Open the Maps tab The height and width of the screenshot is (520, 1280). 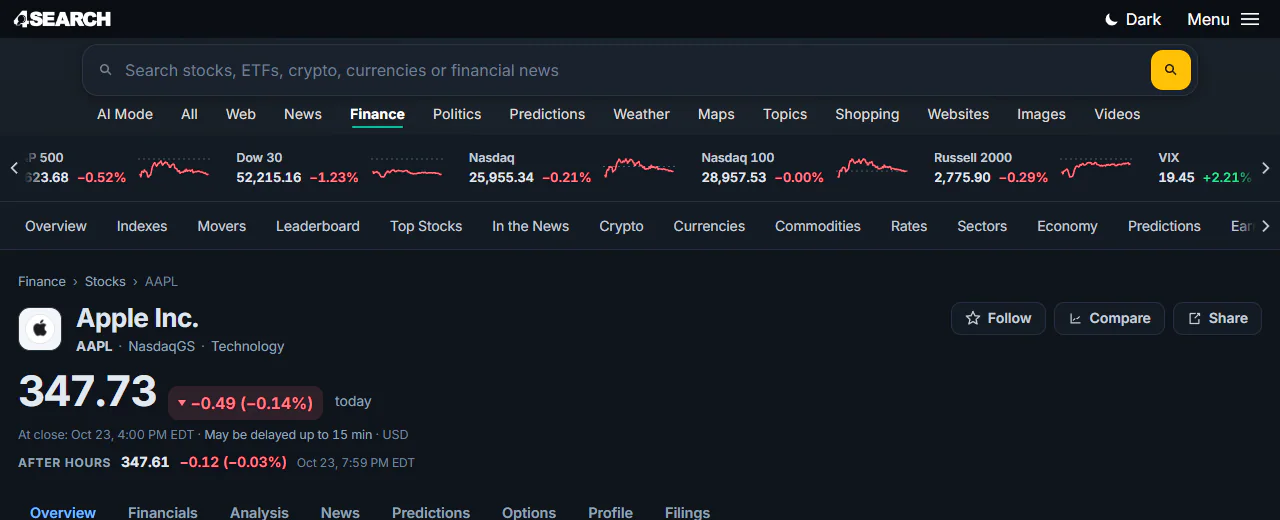pyautogui.click(x=716, y=114)
